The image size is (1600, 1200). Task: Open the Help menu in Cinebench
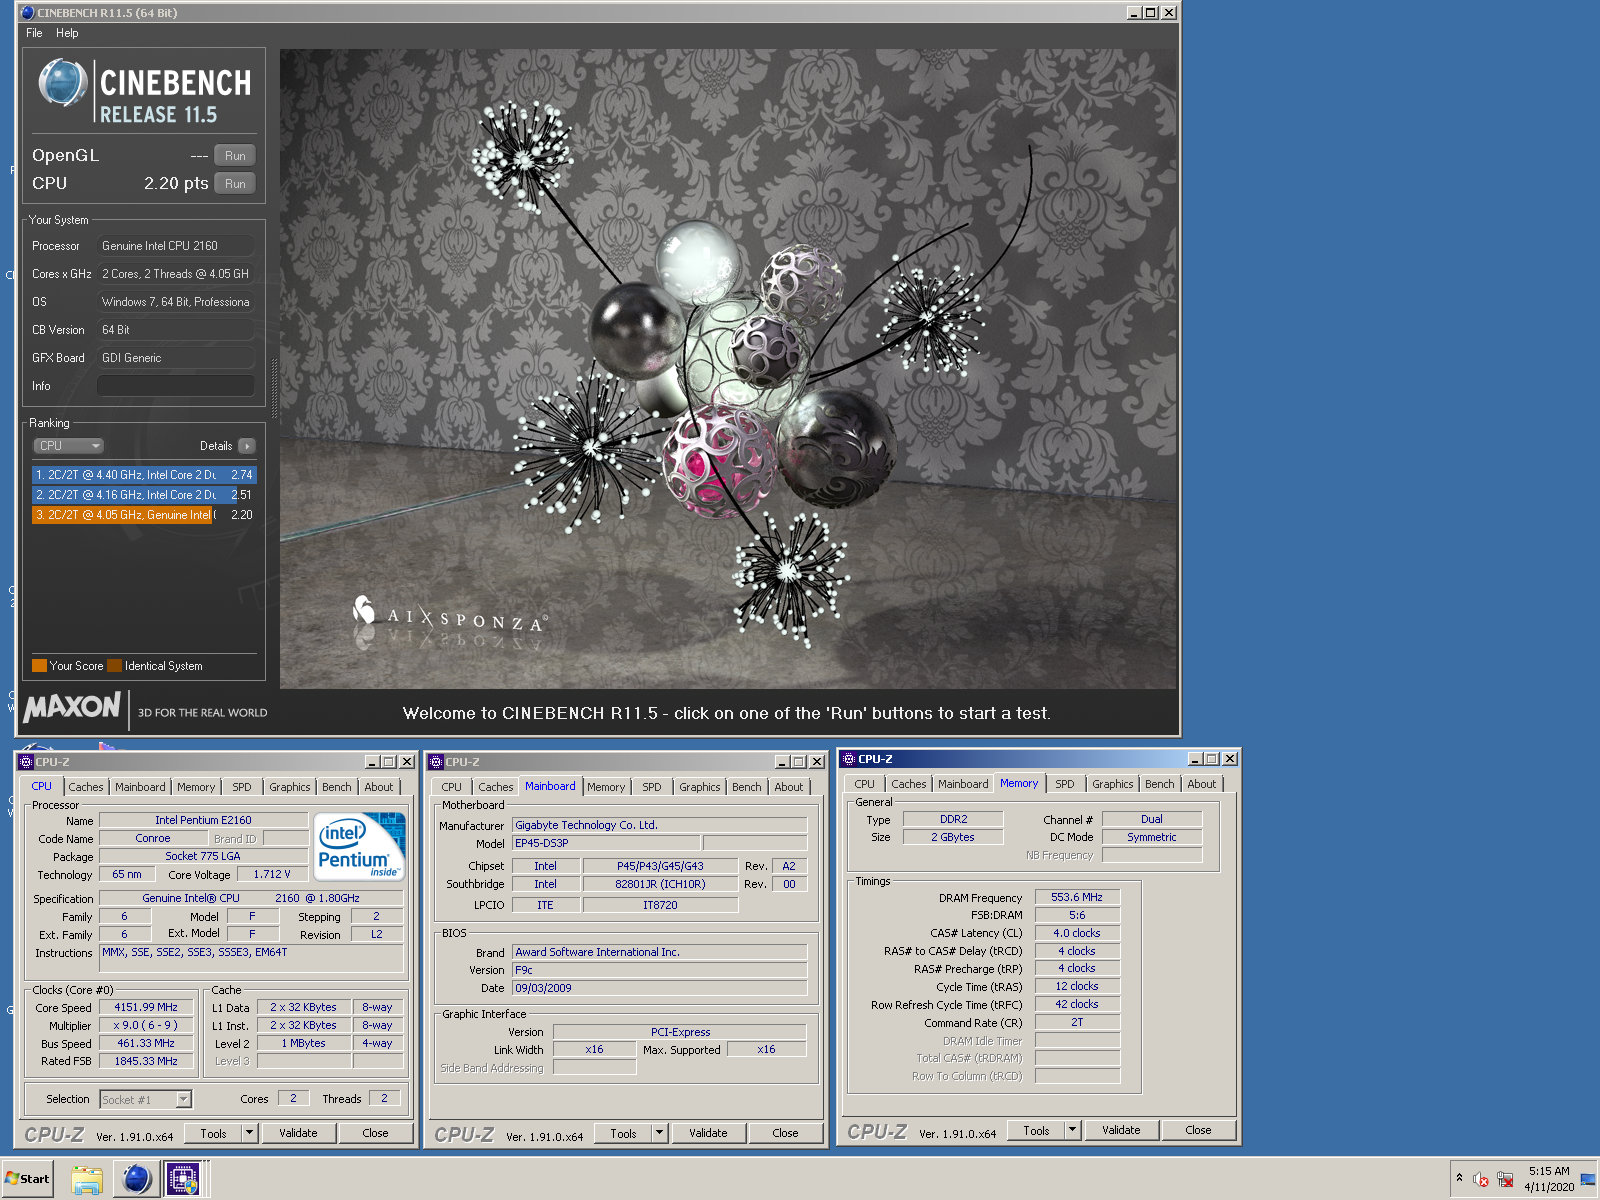(x=67, y=33)
